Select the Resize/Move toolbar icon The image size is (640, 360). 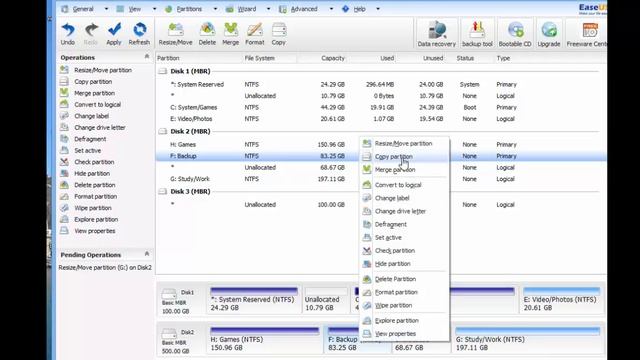point(176,34)
